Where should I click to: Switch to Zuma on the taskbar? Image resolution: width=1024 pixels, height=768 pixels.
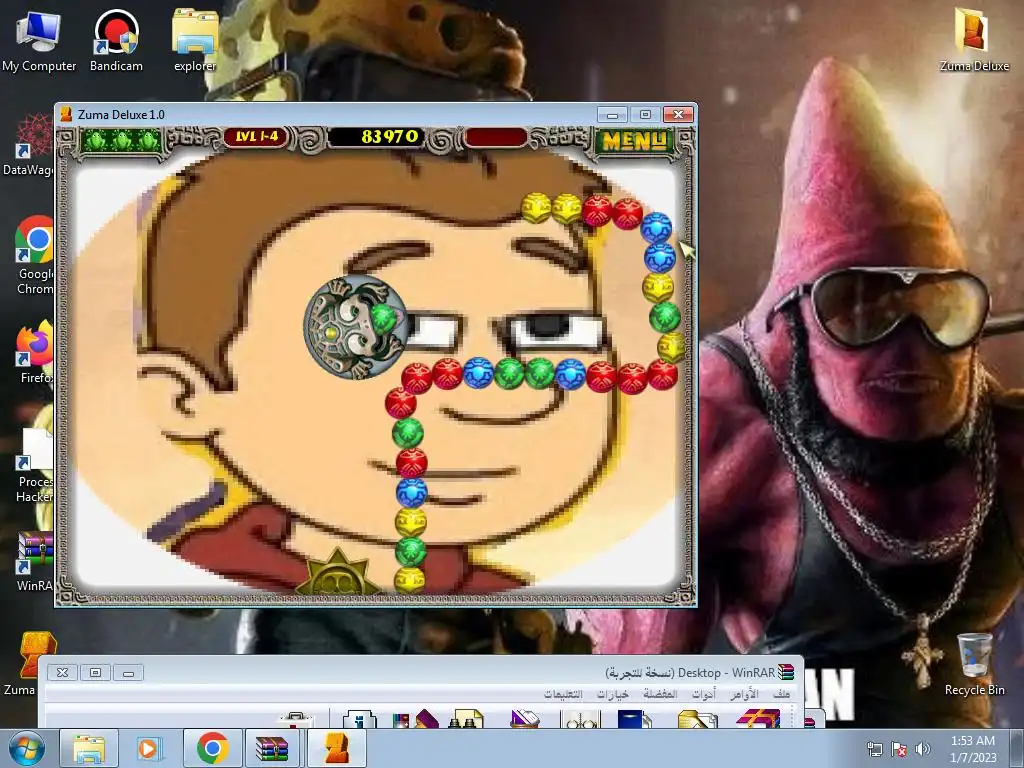tap(336, 748)
